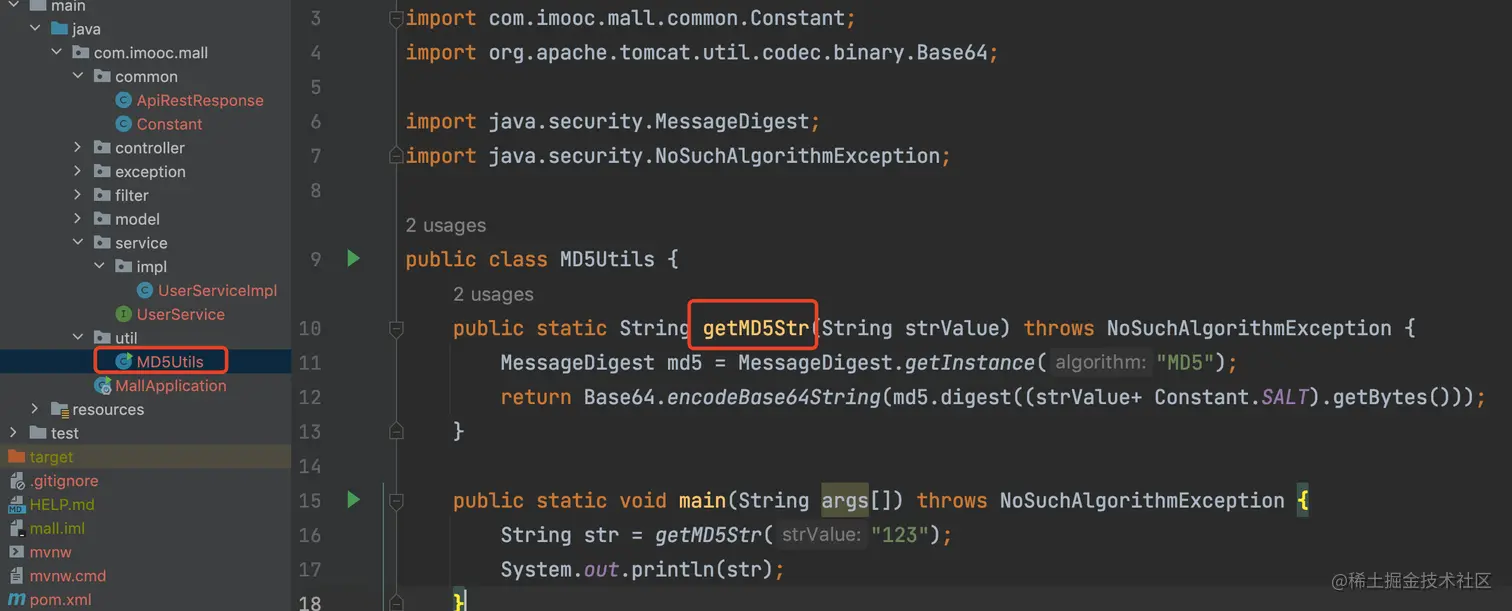Click the MD5Utils class icon
This screenshot has height=611, width=1512.
point(124,361)
